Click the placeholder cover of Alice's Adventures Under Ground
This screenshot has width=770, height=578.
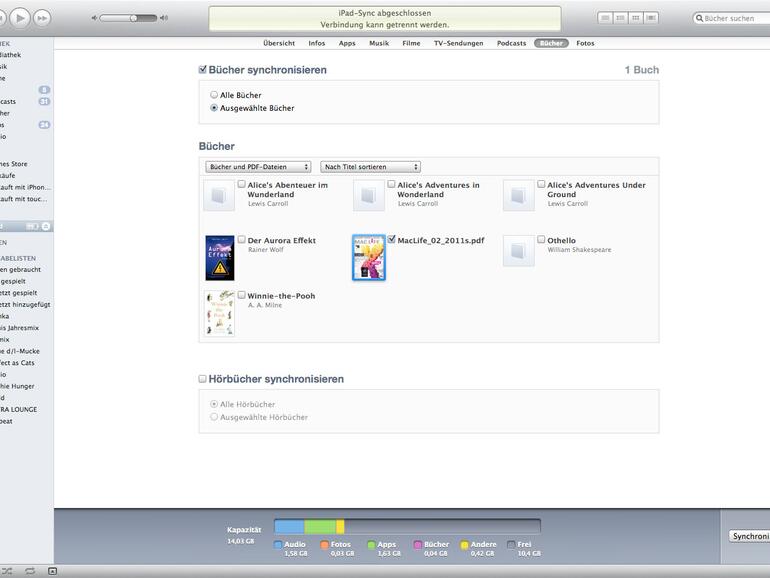point(519,195)
